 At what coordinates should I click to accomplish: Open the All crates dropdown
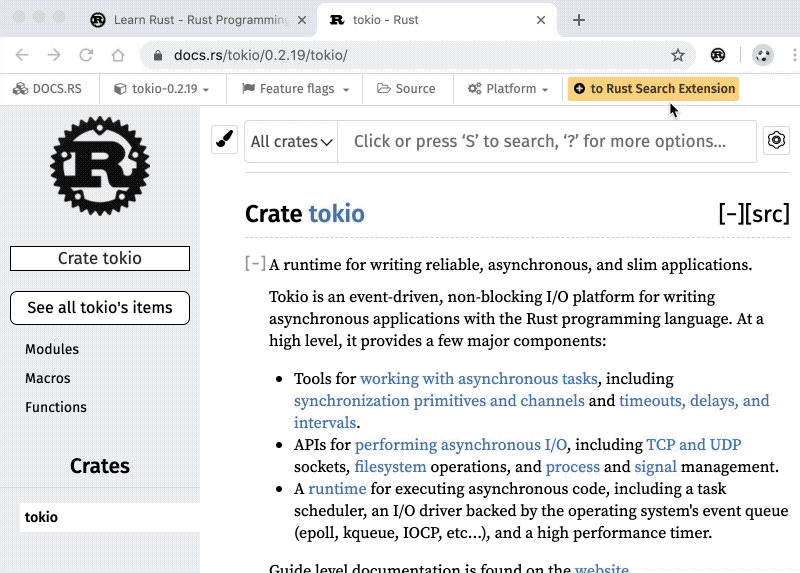point(291,141)
